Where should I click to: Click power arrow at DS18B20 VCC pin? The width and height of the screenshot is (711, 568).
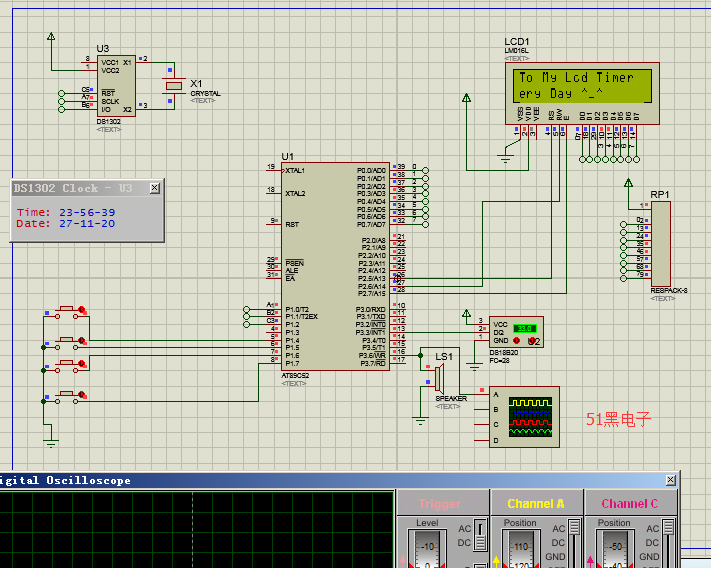[466, 313]
